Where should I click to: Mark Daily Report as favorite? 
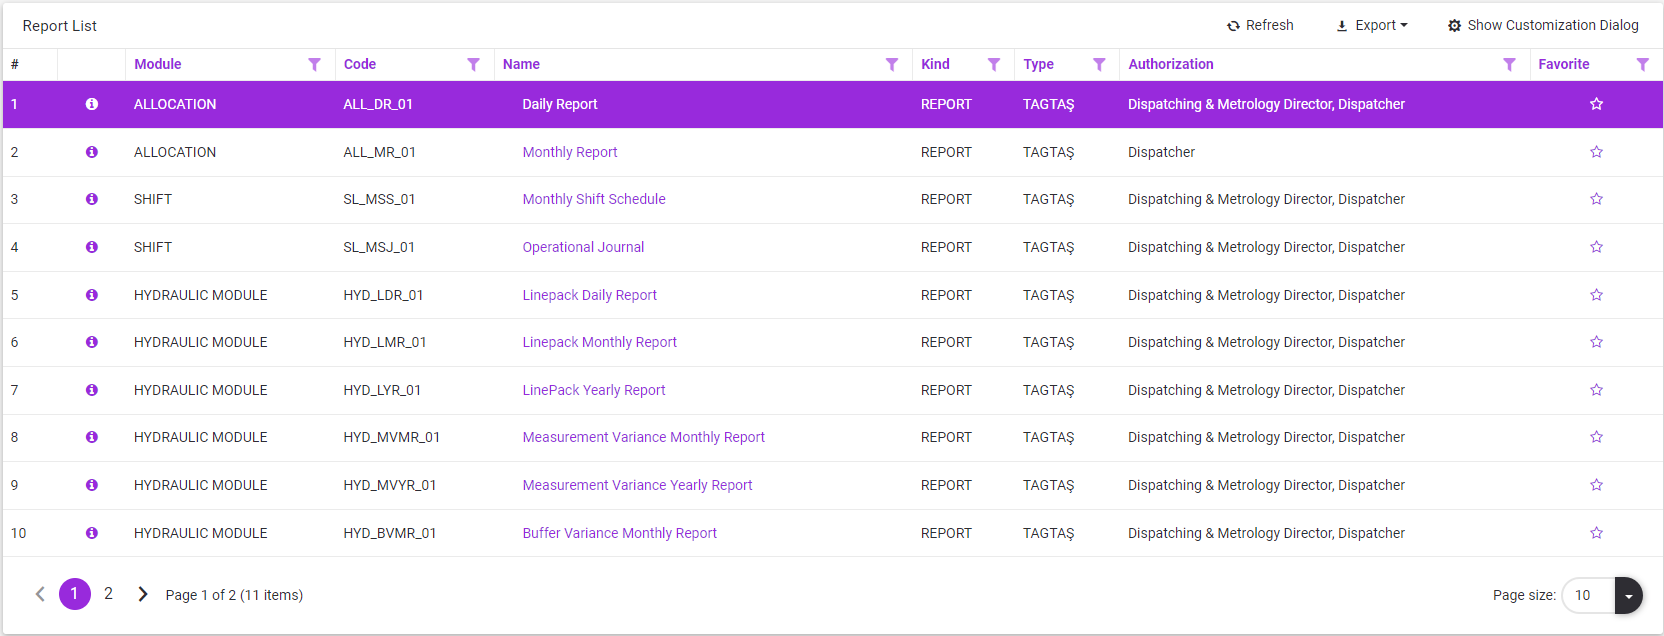coord(1596,104)
